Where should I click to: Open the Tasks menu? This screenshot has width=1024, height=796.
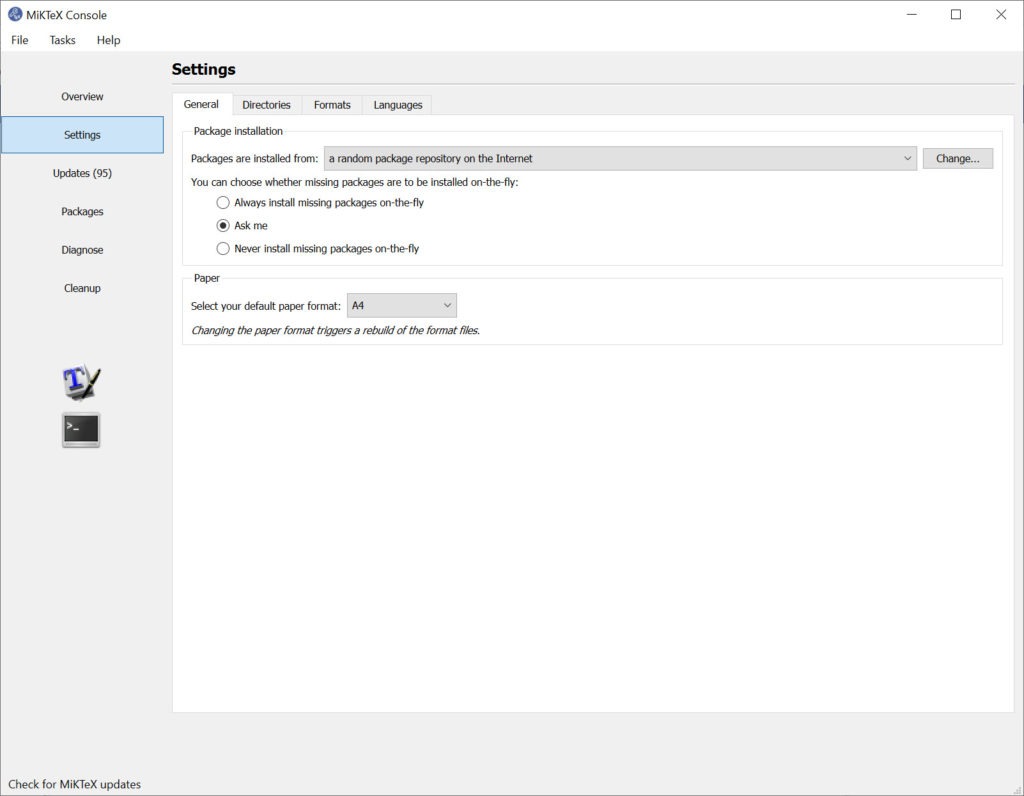pos(63,40)
